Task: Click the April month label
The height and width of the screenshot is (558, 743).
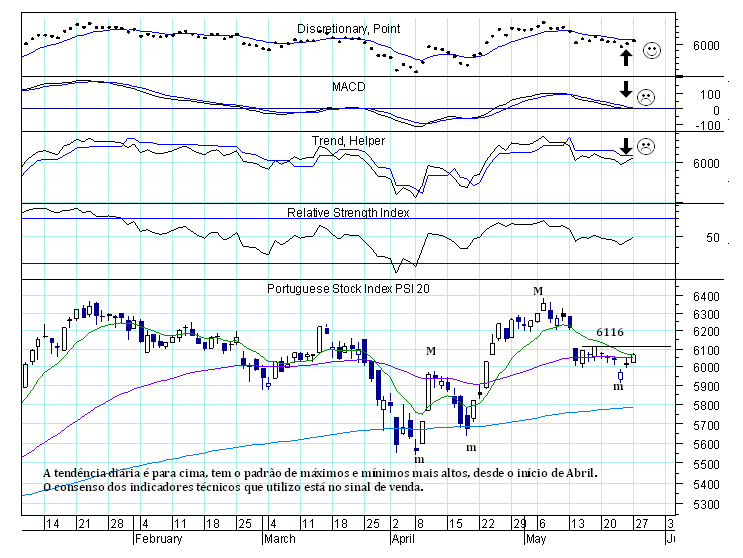Action: (403, 539)
